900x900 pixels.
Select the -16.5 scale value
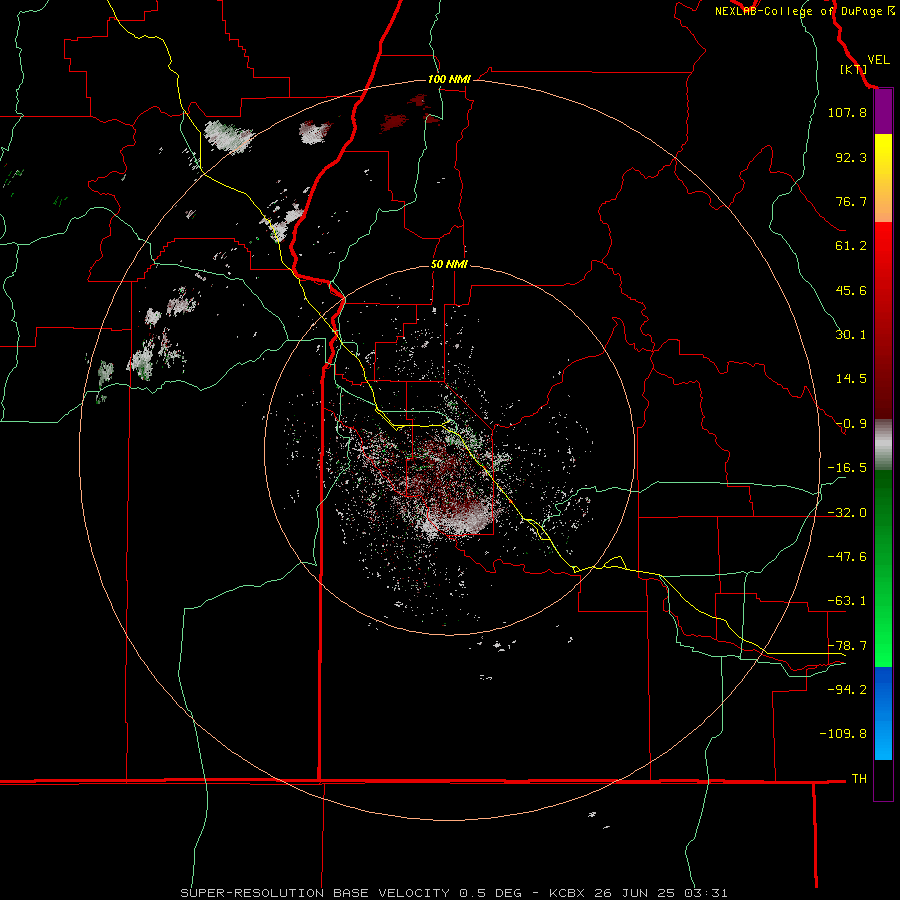click(x=847, y=468)
